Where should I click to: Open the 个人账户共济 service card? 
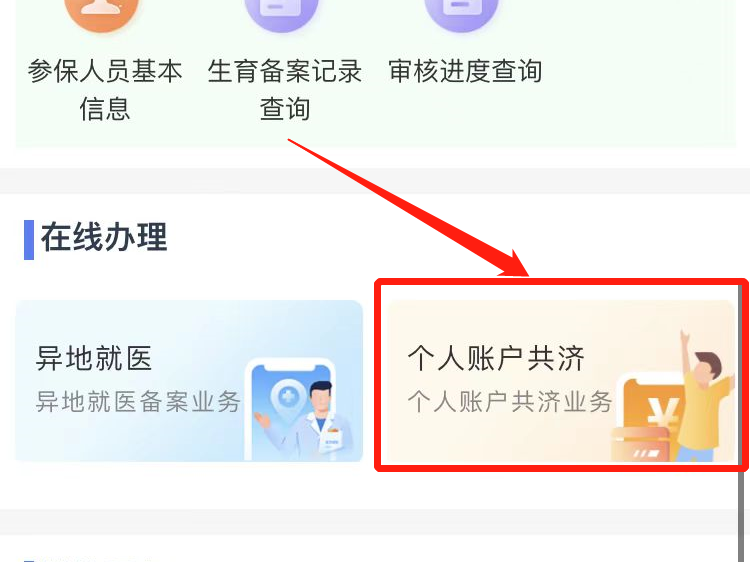561,381
